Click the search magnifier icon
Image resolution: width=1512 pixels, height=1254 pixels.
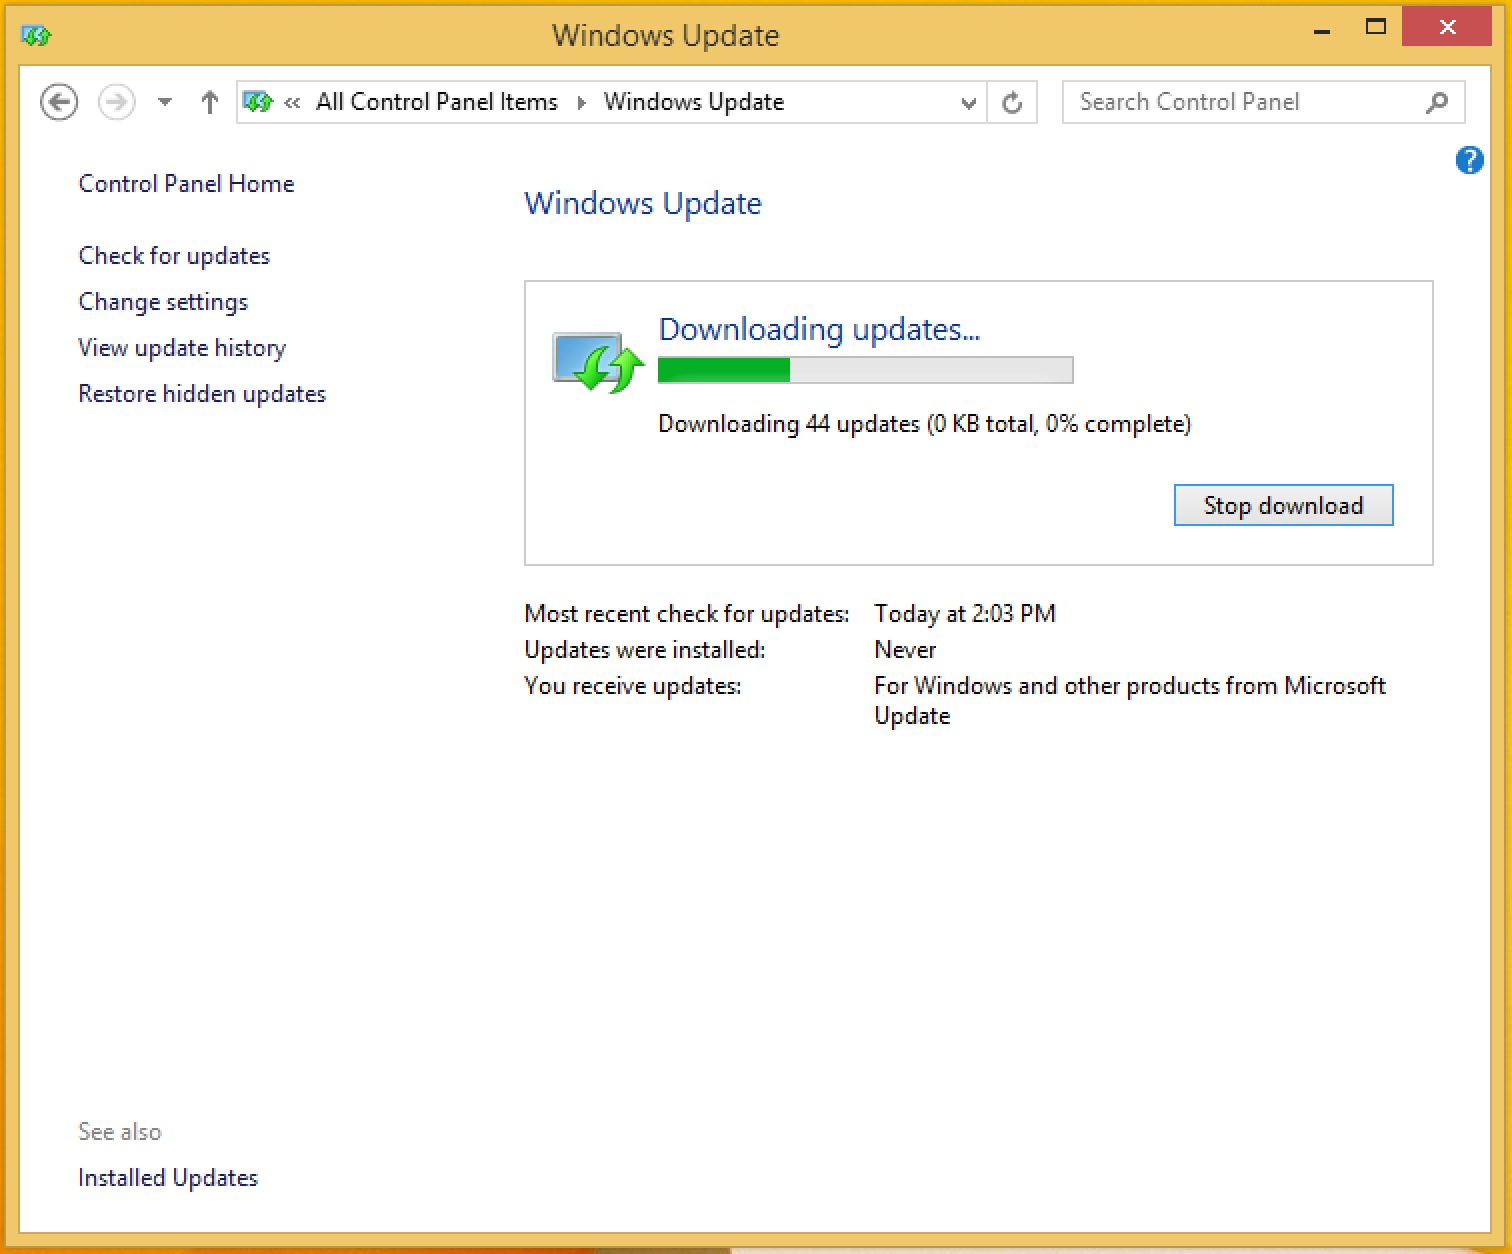(x=1437, y=102)
